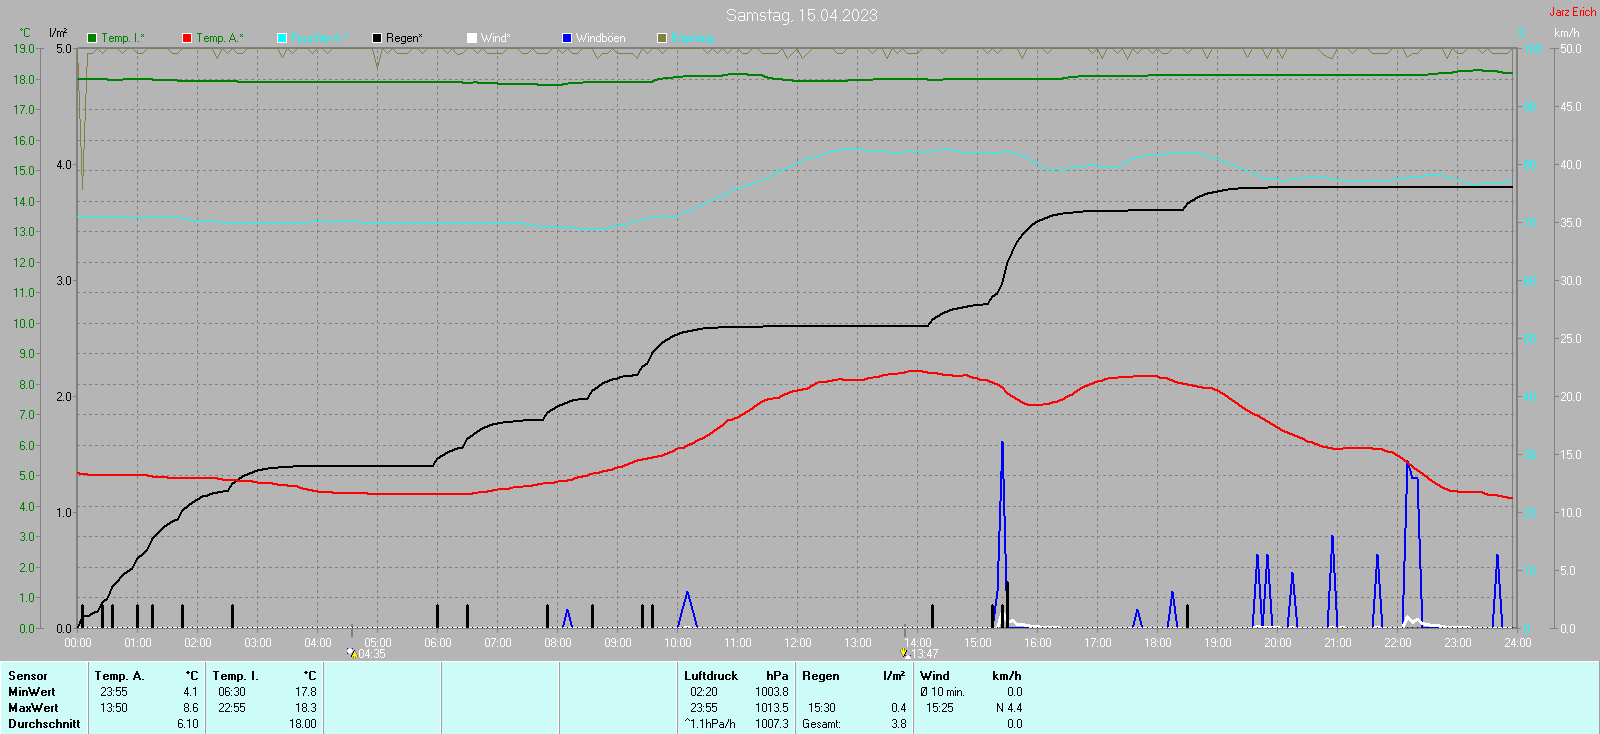Click the '06:00' time axis label

pyautogui.click(x=438, y=643)
